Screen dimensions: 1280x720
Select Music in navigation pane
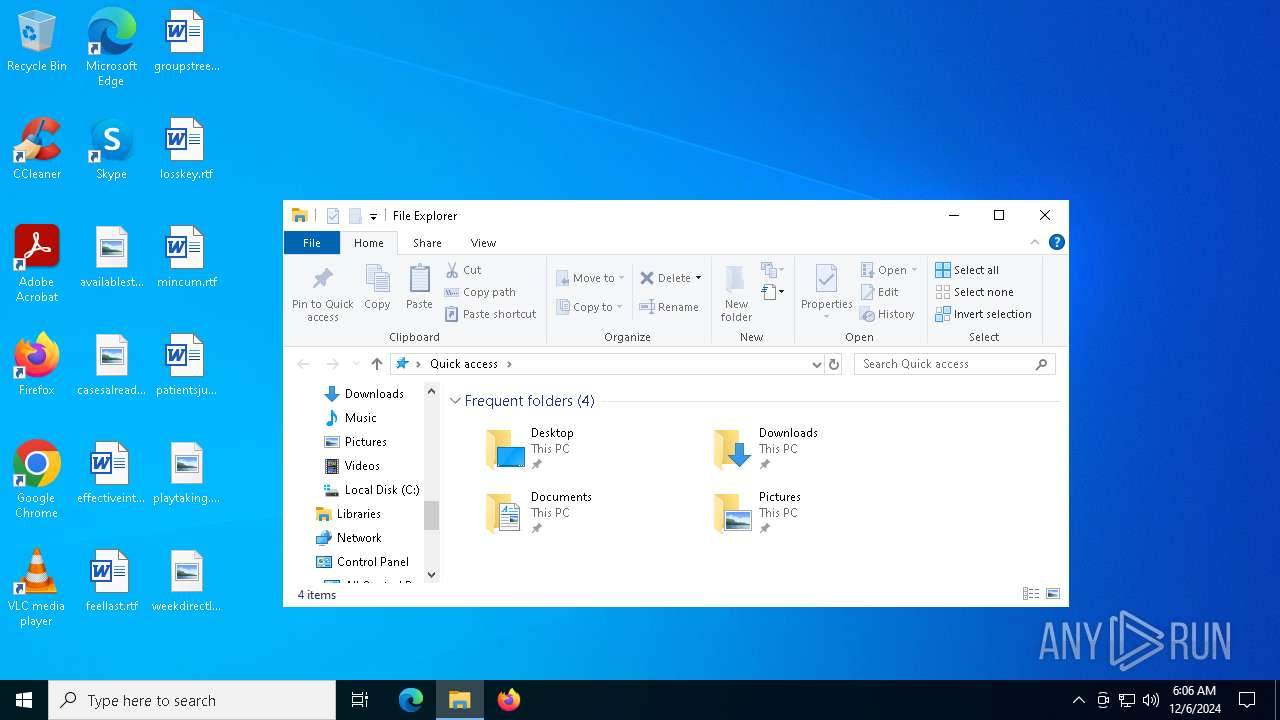(351, 418)
